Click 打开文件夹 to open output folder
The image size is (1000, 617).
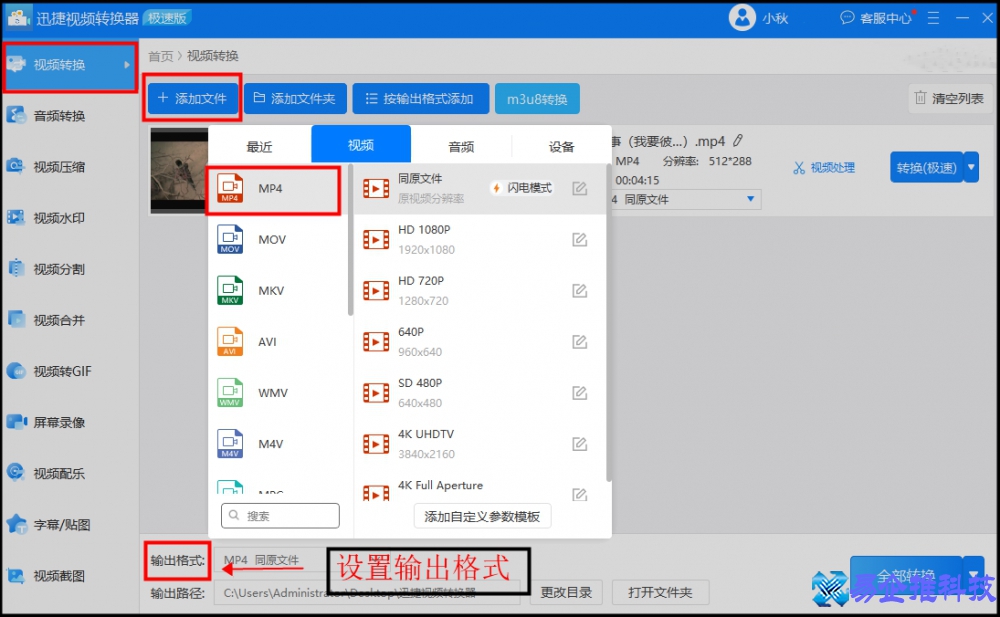(x=661, y=592)
